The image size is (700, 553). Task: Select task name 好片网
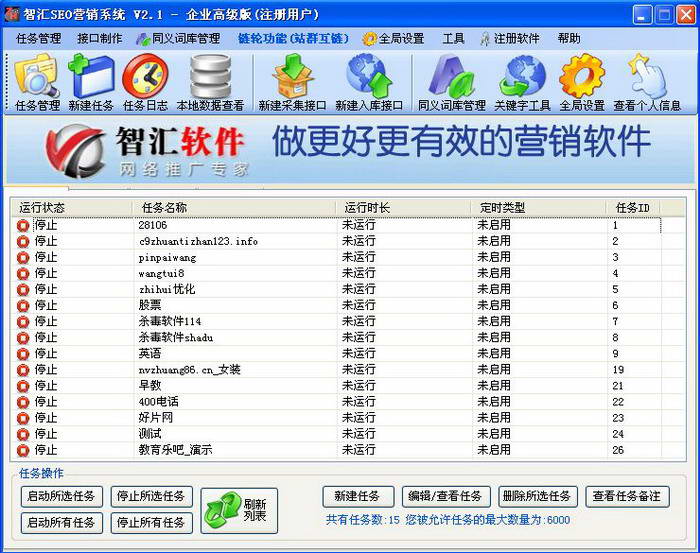(x=155, y=418)
